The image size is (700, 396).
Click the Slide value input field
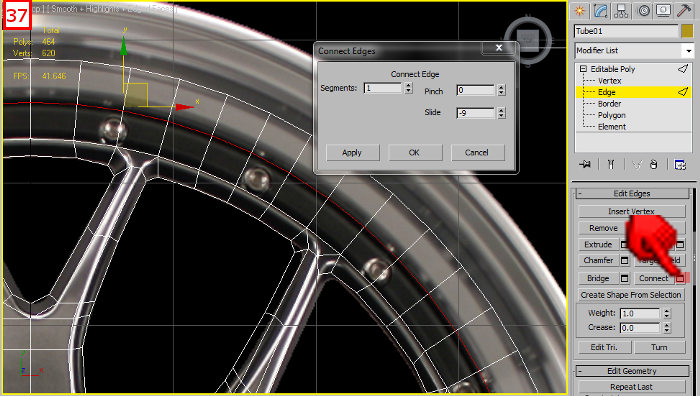475,113
